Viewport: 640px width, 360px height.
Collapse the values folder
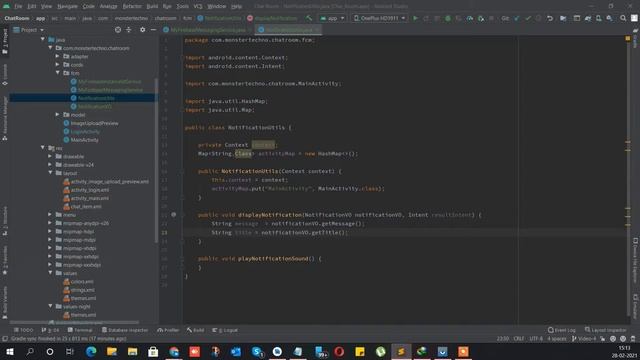point(51,273)
